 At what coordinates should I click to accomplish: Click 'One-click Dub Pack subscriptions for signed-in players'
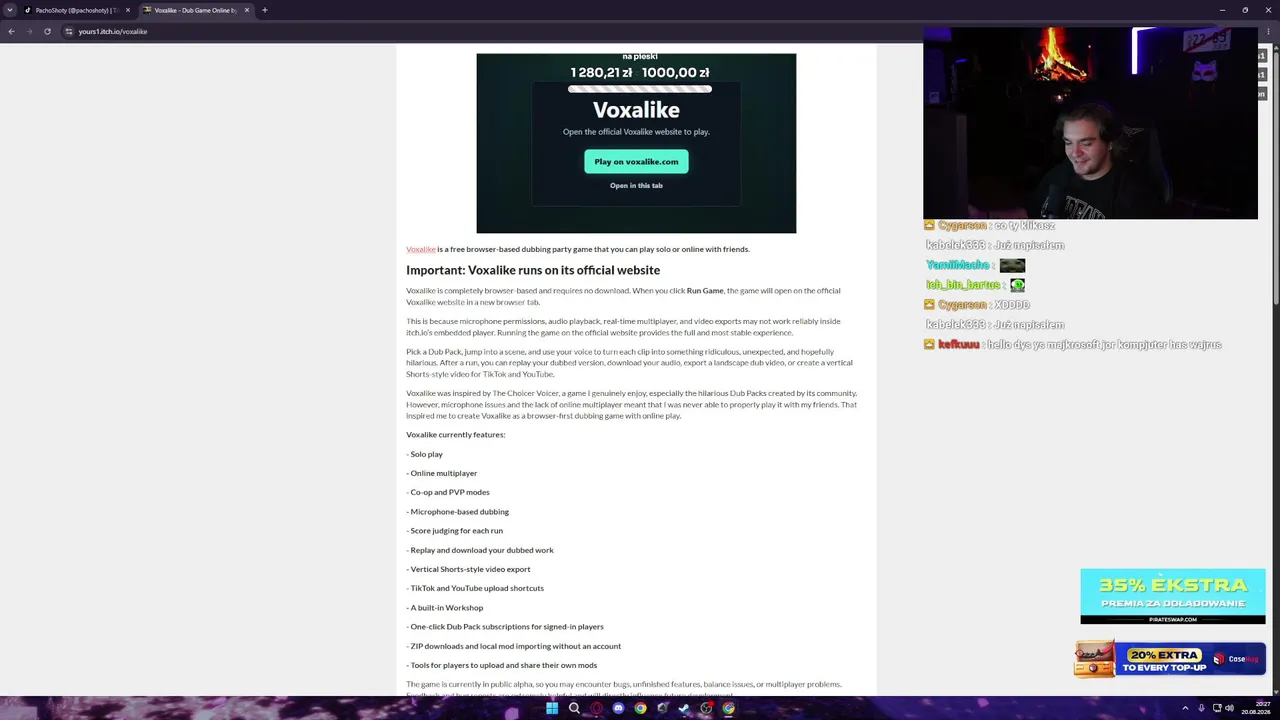click(505, 627)
